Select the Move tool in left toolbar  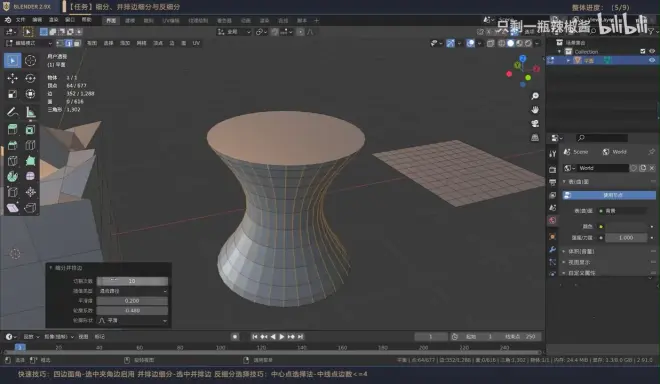click(12, 78)
